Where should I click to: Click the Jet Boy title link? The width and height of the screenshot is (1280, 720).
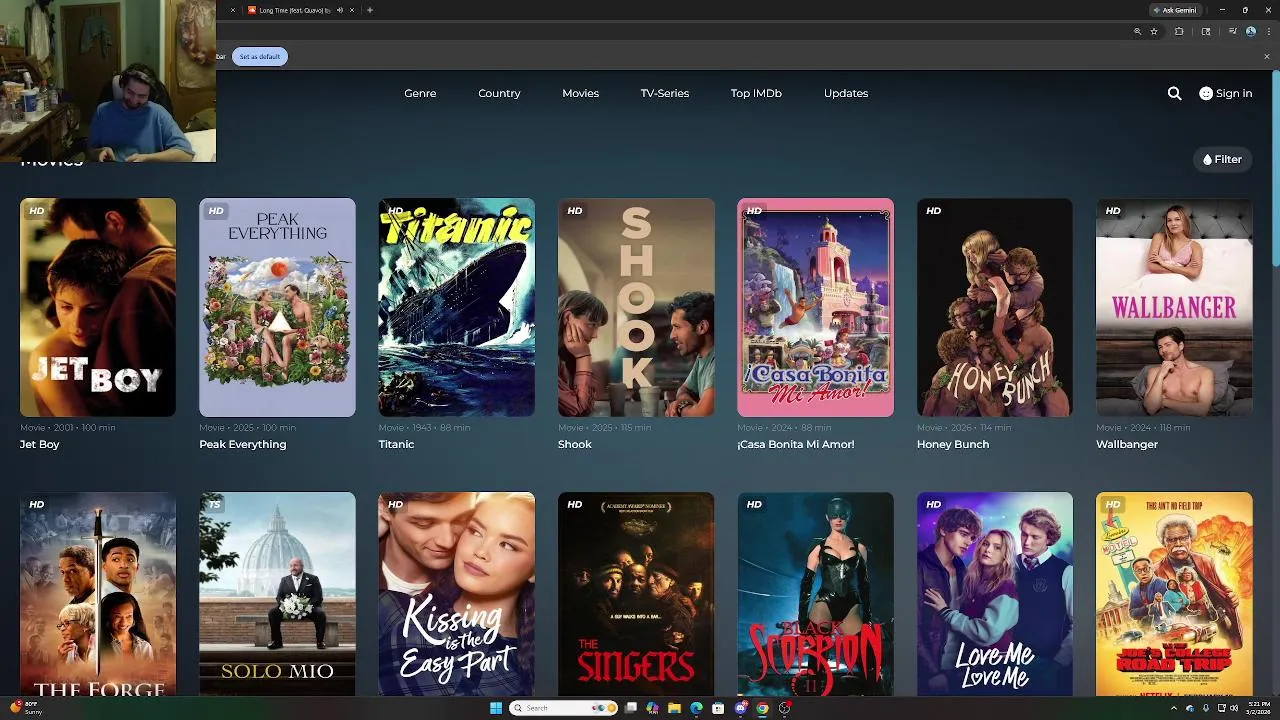click(x=40, y=444)
